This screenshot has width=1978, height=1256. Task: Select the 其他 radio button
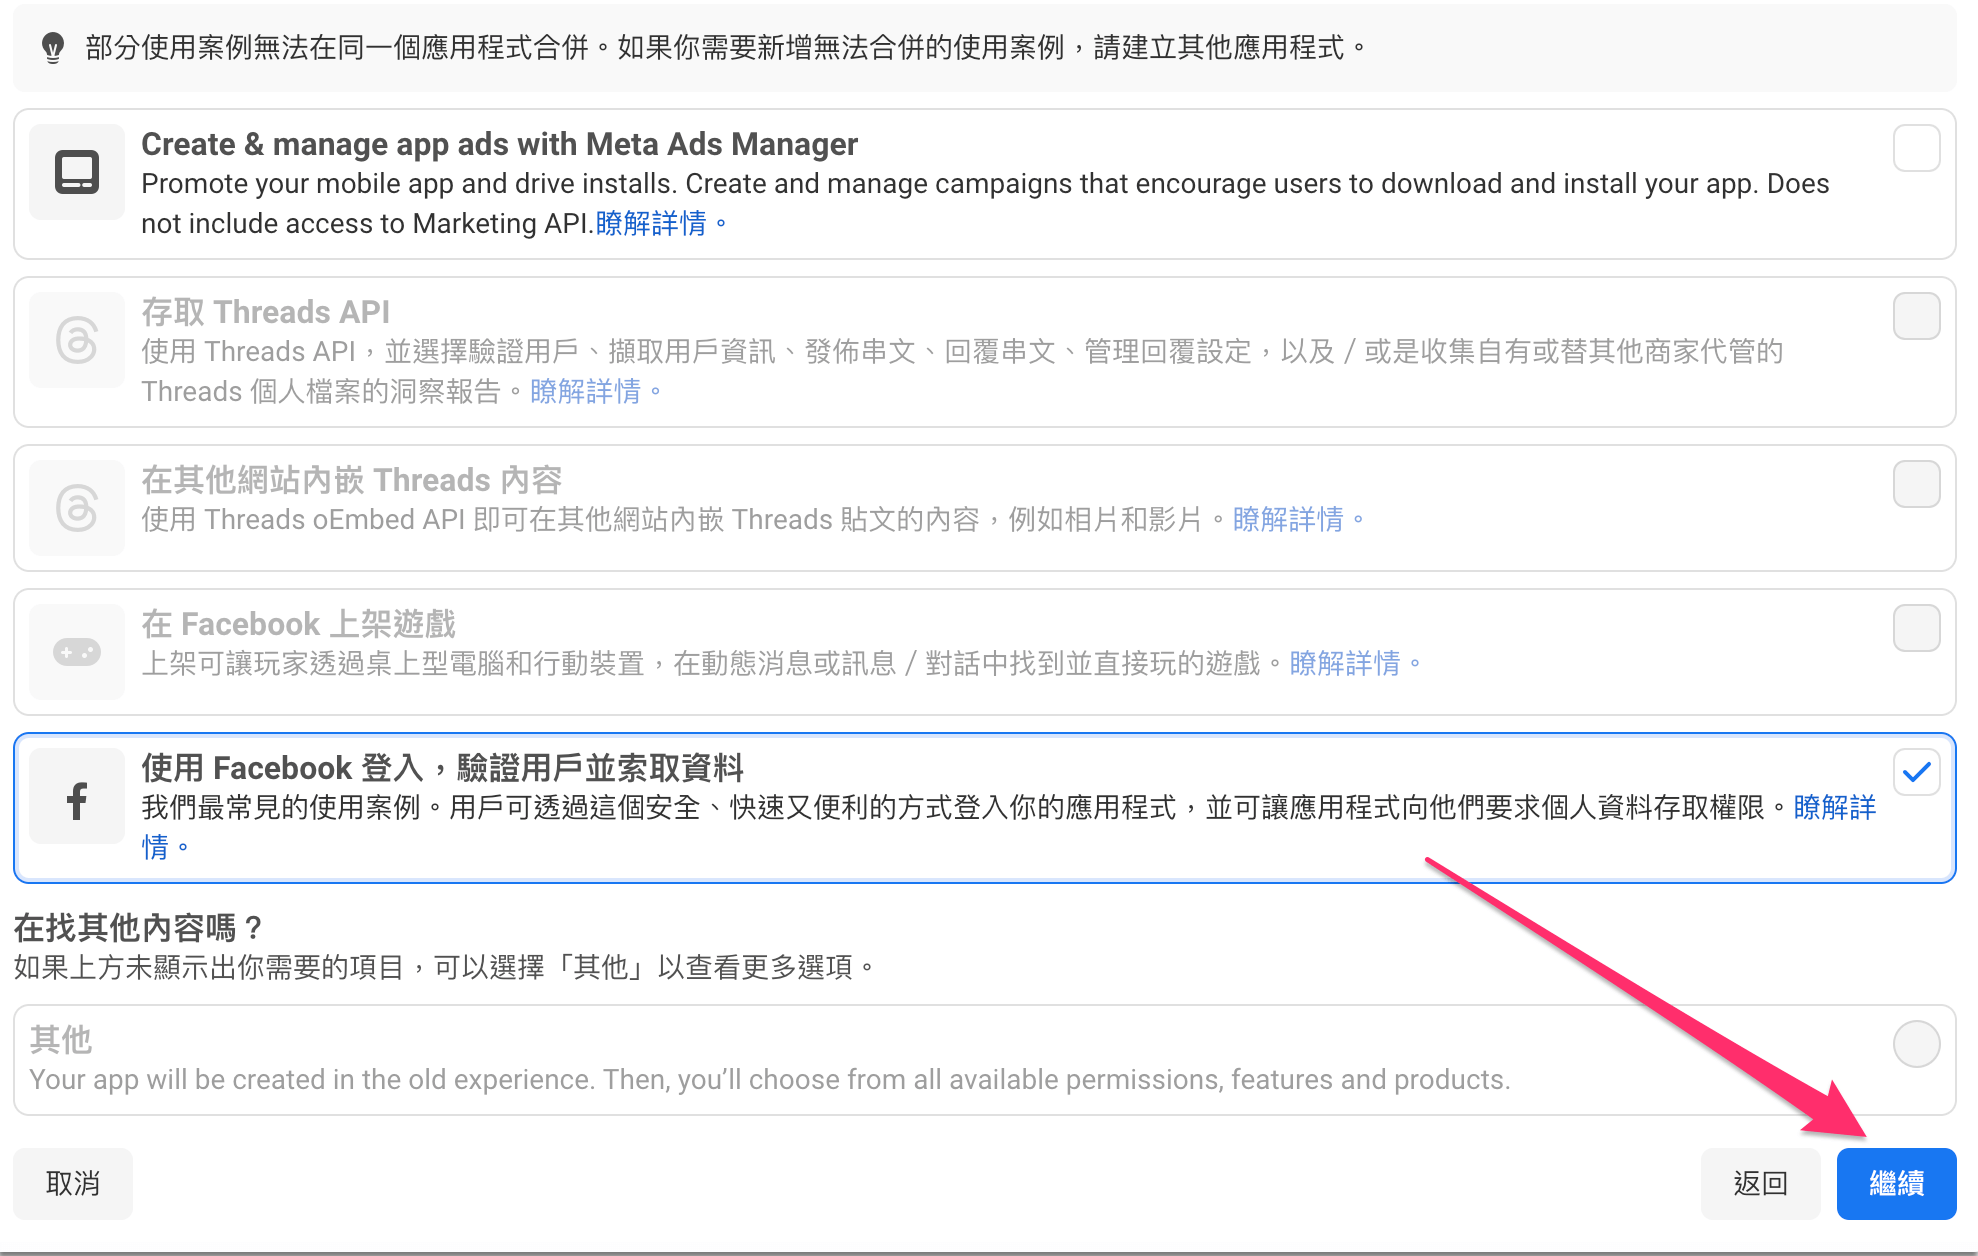point(1916,1044)
